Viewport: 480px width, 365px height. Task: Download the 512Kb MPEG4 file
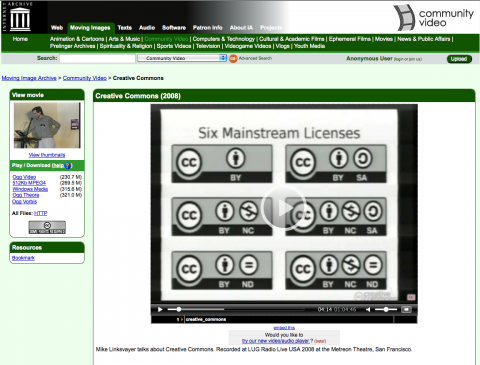tap(29, 183)
